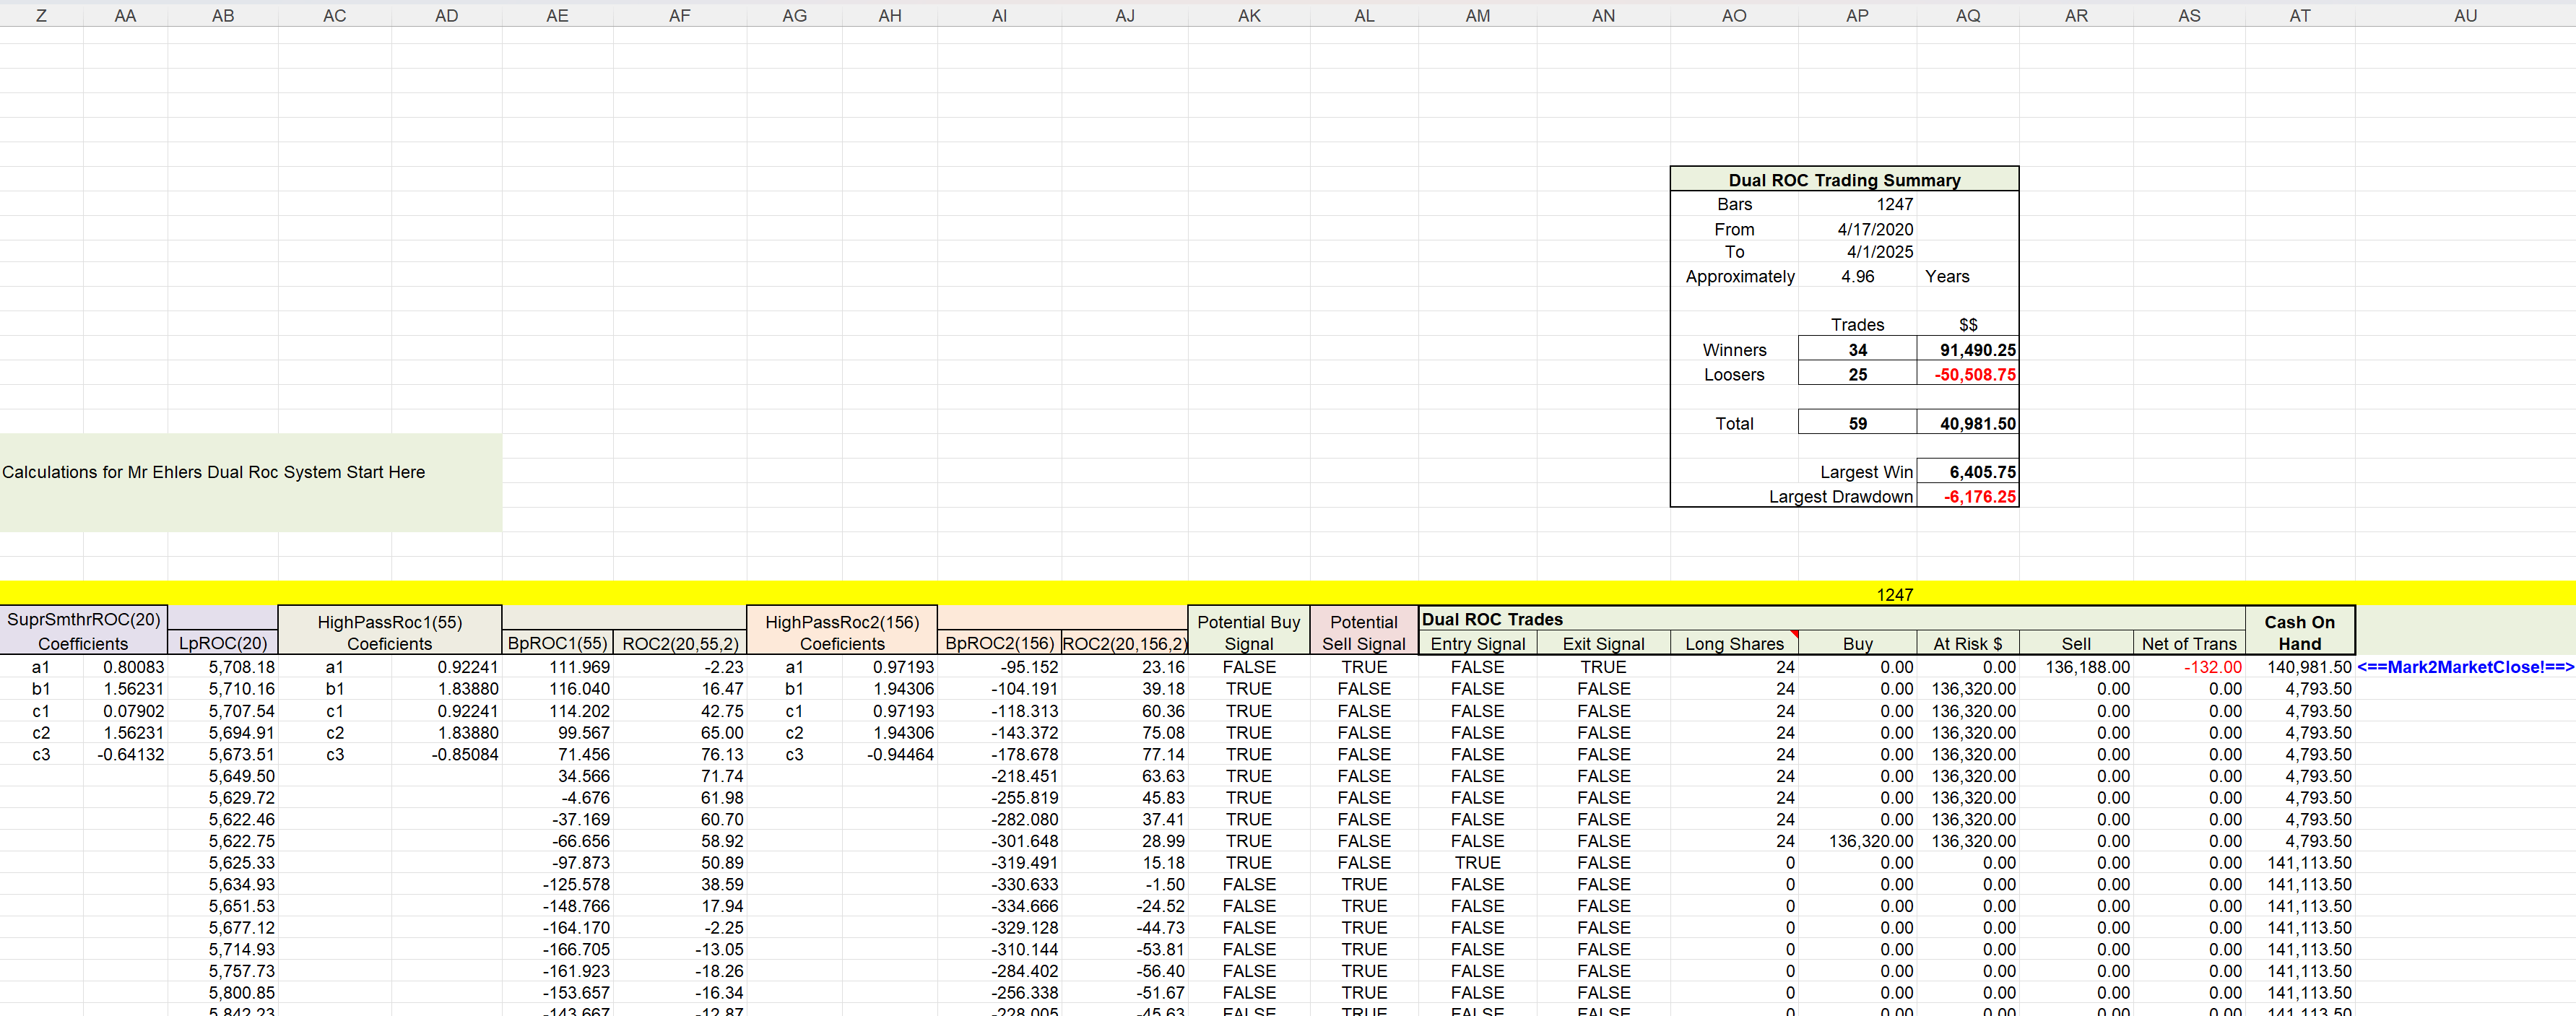2576x1016 pixels.
Task: Click the blue Mark2MarketClose link
Action: click(2465, 667)
